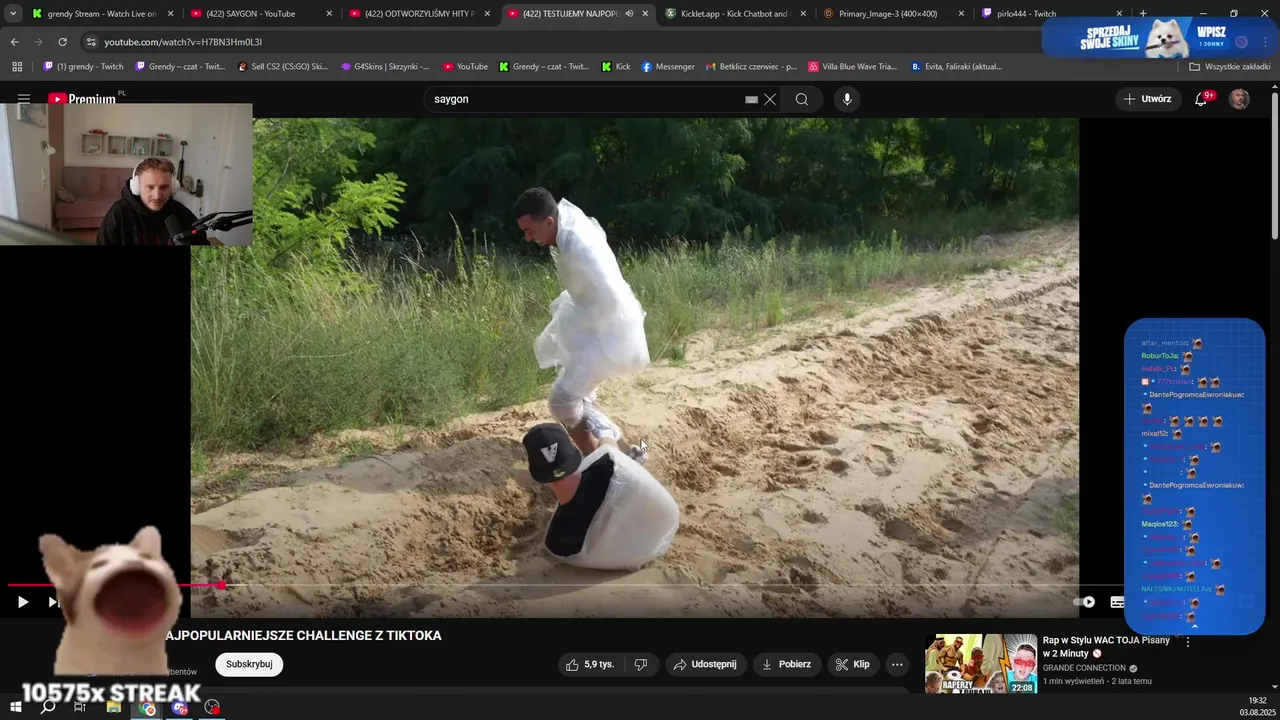This screenshot has height=720, width=1280.
Task: Click the address bar URL
Action: click(183, 42)
